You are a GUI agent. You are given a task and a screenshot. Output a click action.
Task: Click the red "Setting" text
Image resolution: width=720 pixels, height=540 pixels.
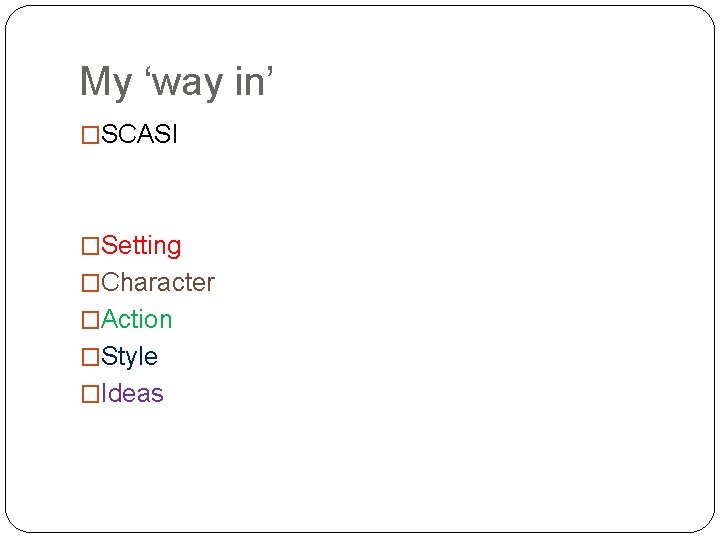coord(141,246)
